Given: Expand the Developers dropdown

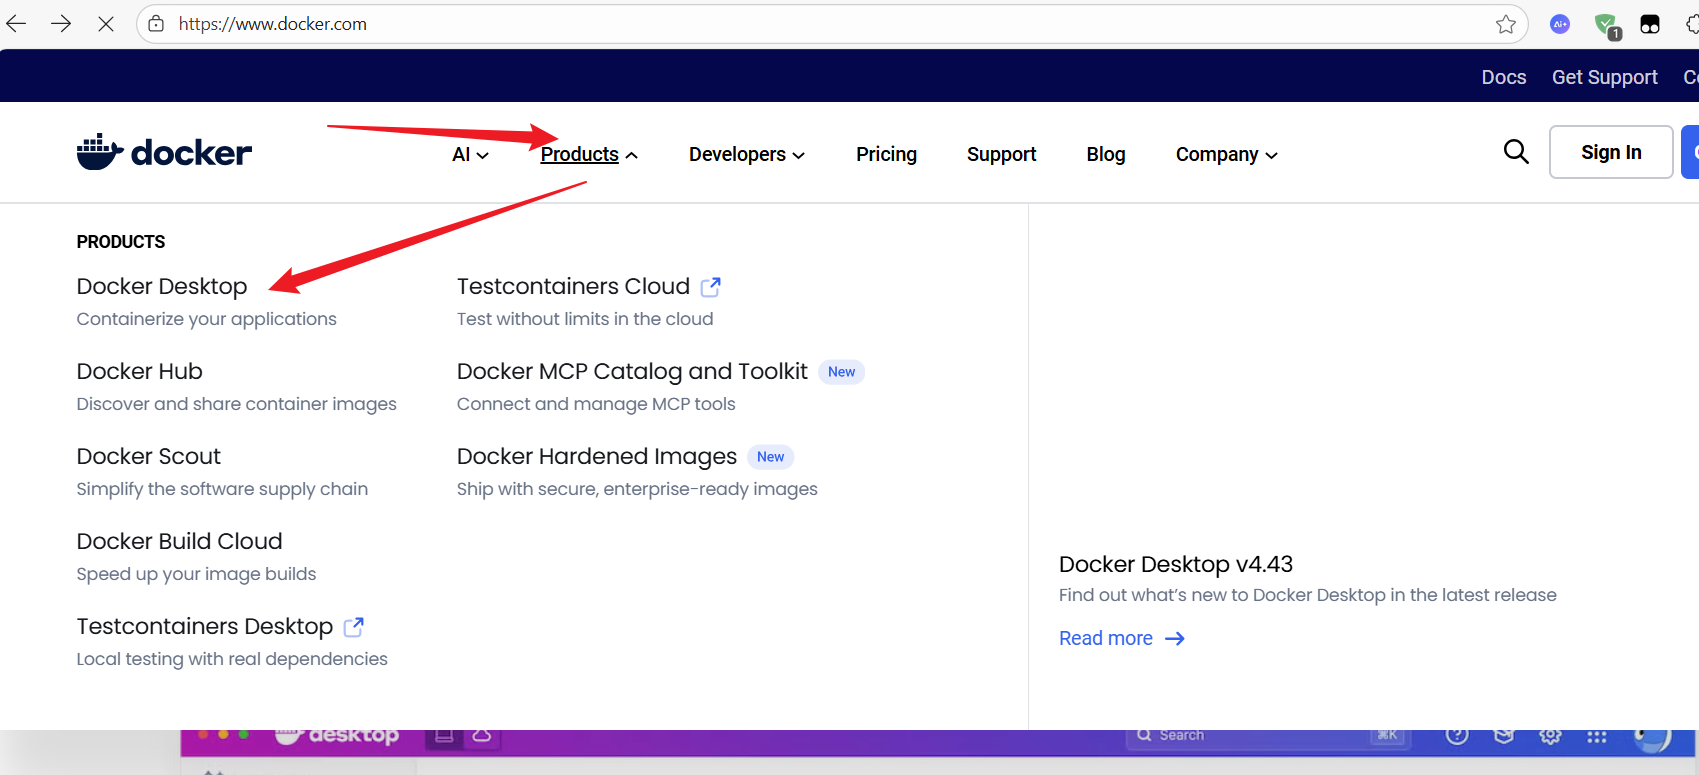Looking at the screenshot, I should [747, 154].
